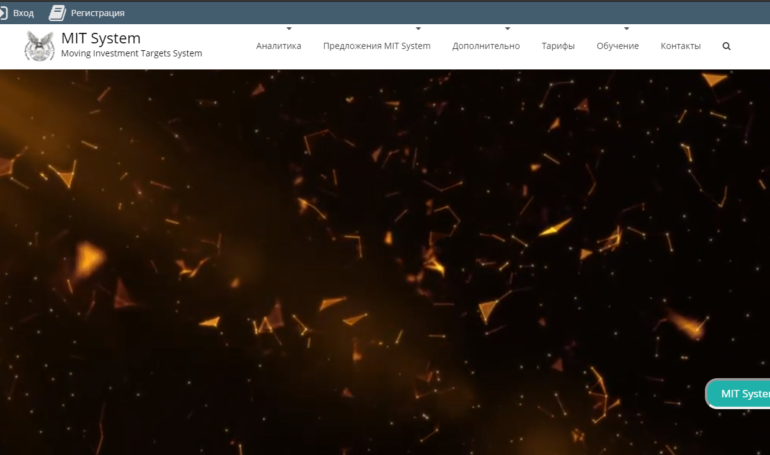Open the Вход login link
The height and width of the screenshot is (455, 770).
click(23, 13)
